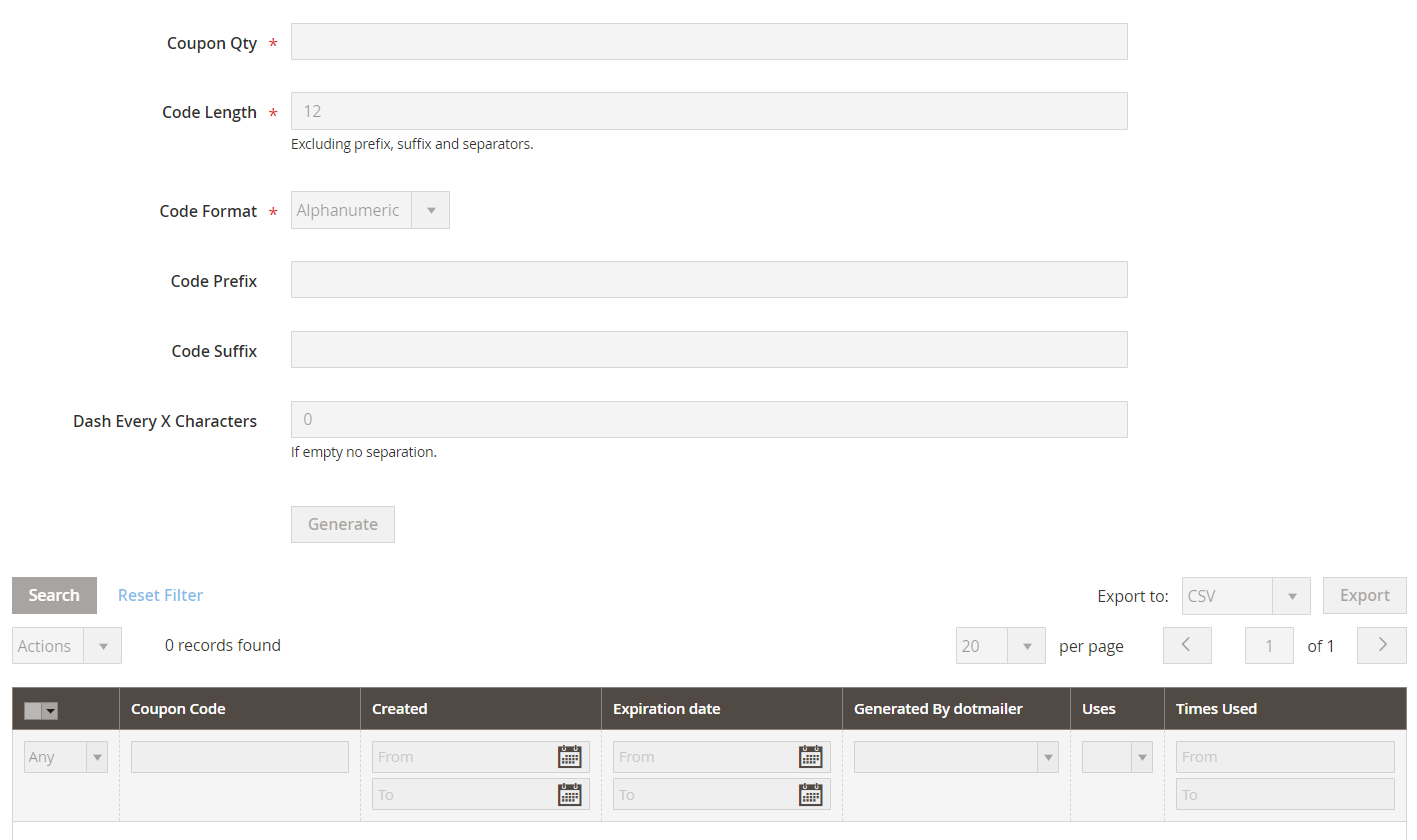Focus the Code Length field

pos(709,111)
